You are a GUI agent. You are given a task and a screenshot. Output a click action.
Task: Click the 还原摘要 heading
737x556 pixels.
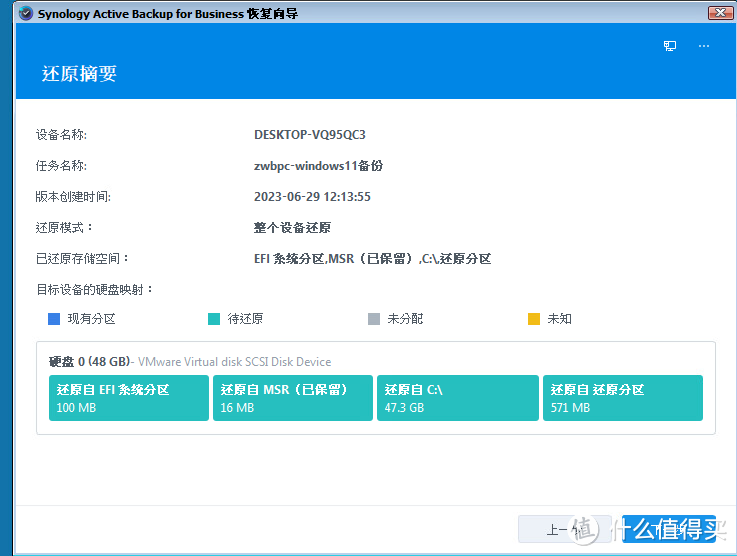[79, 73]
